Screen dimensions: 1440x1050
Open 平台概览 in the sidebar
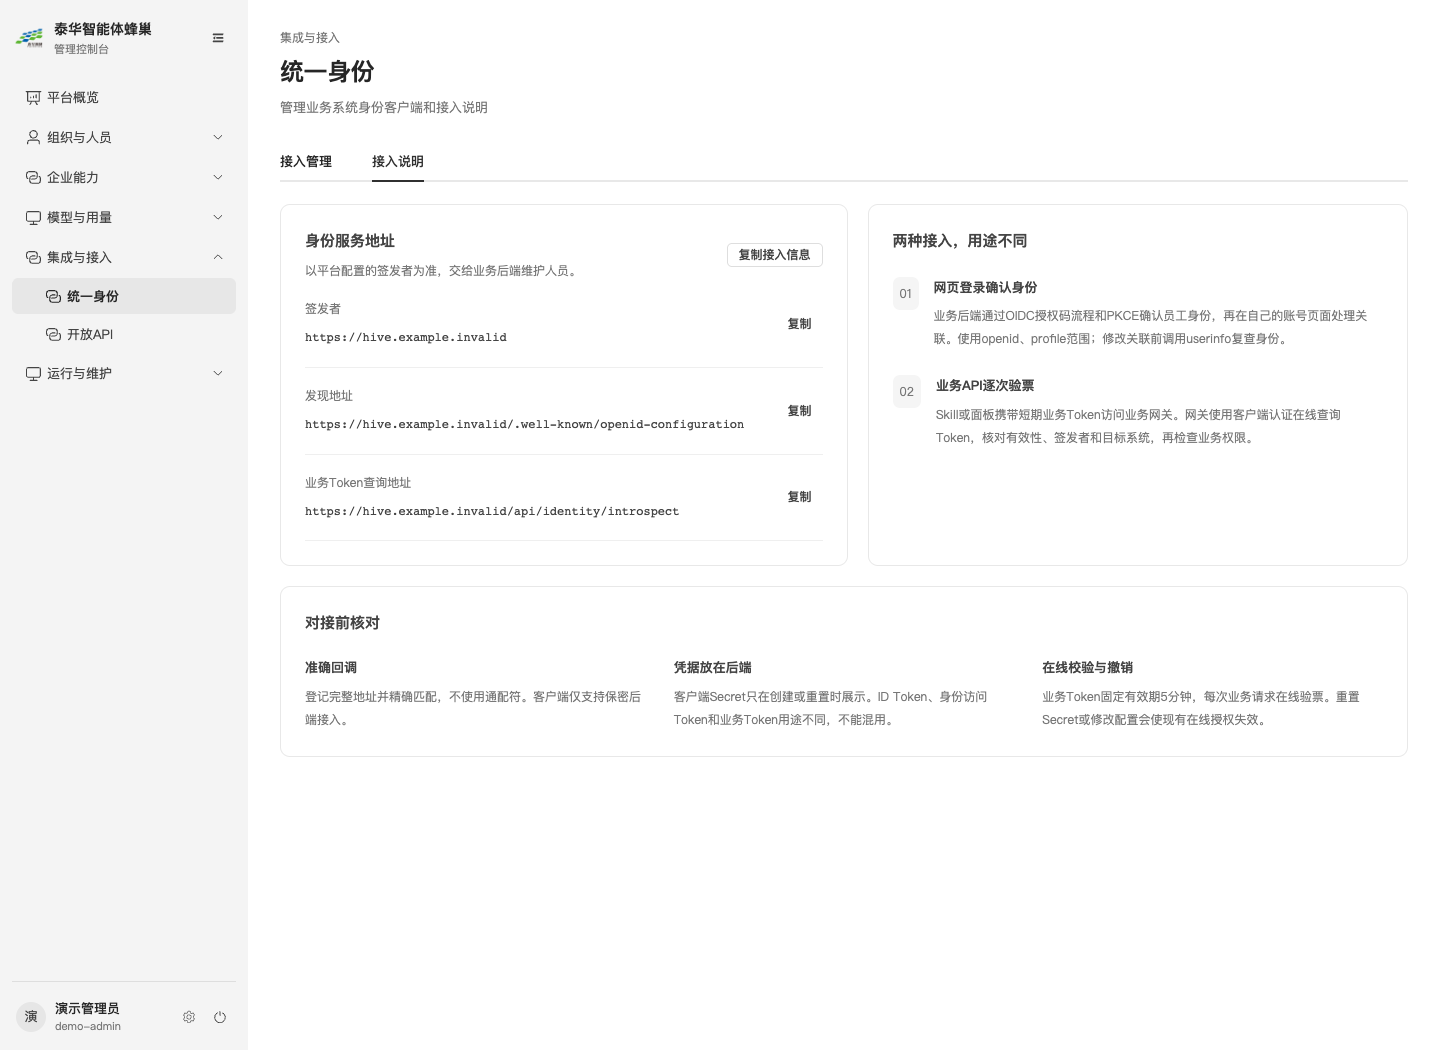[124, 97]
